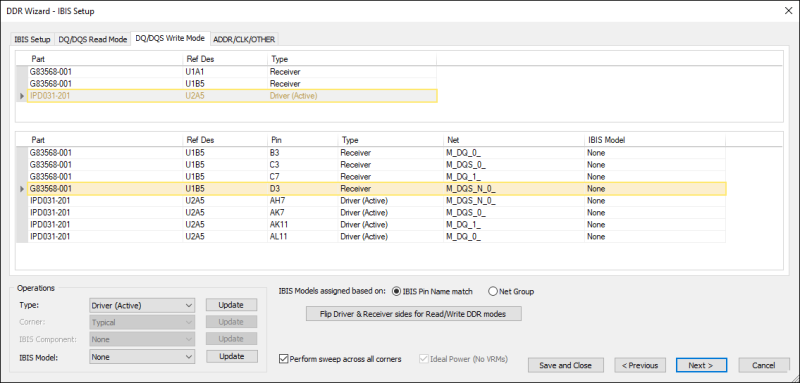Sort upper table by Ref Des header
The width and height of the screenshot is (800, 383).
point(224,59)
